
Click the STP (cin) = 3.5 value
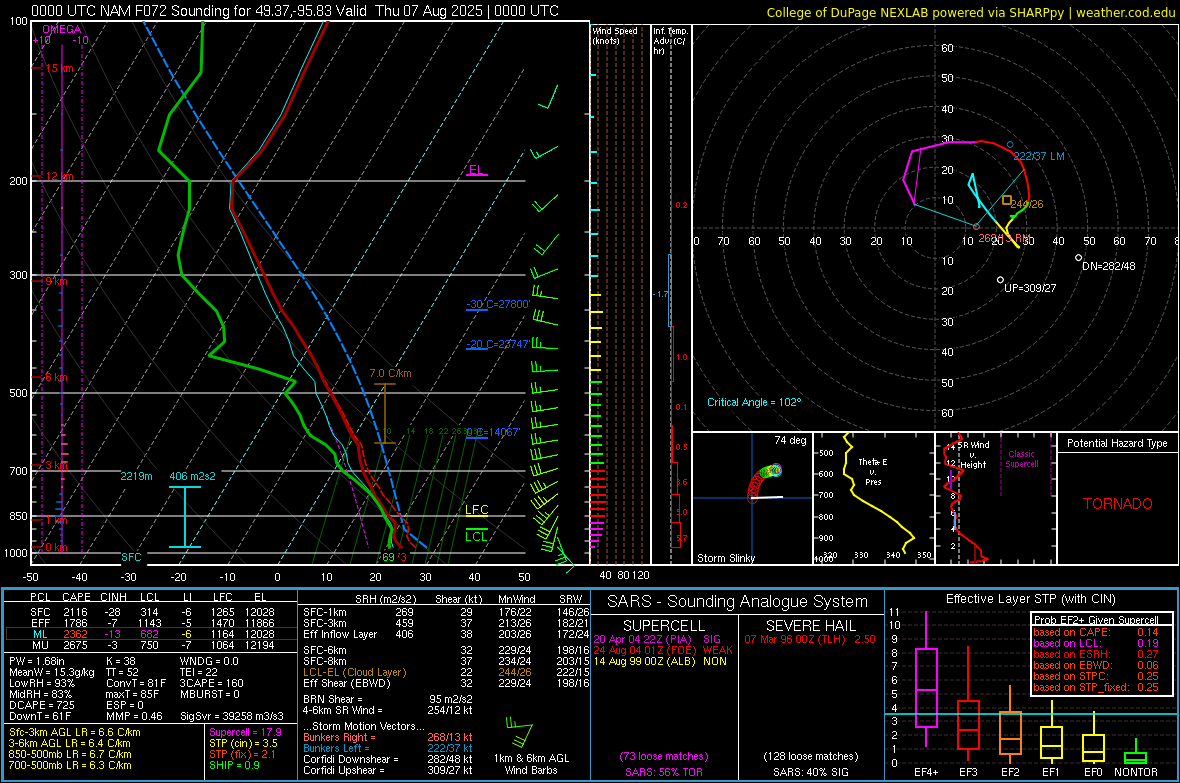243,743
